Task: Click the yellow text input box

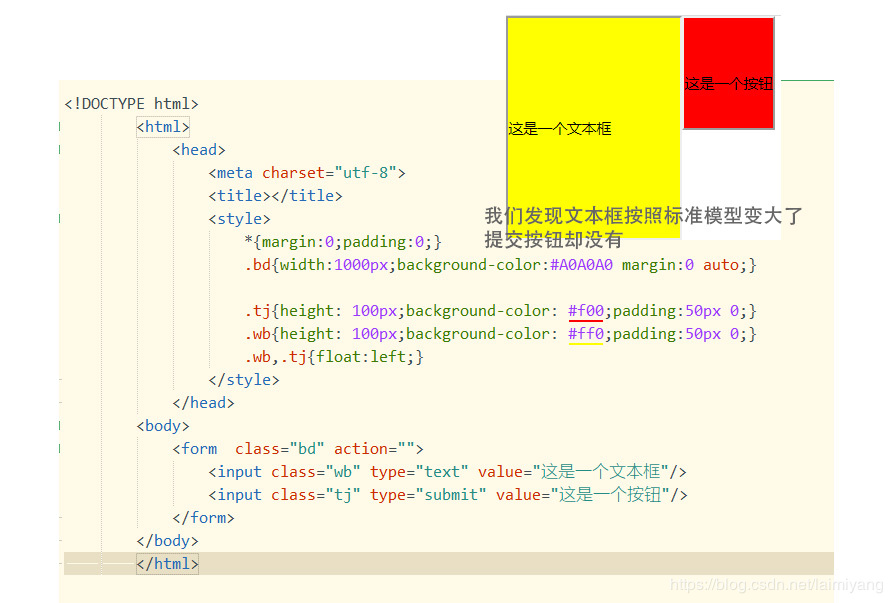Action: [594, 128]
